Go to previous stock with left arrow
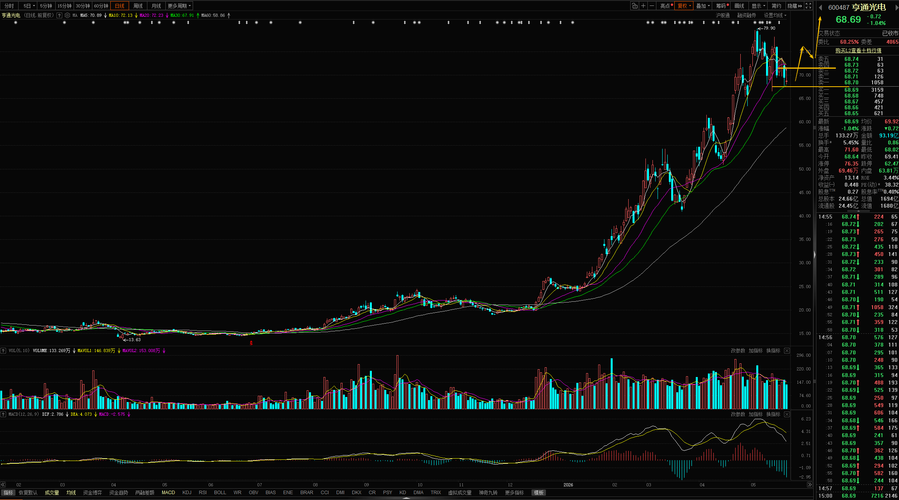 coord(821,7)
